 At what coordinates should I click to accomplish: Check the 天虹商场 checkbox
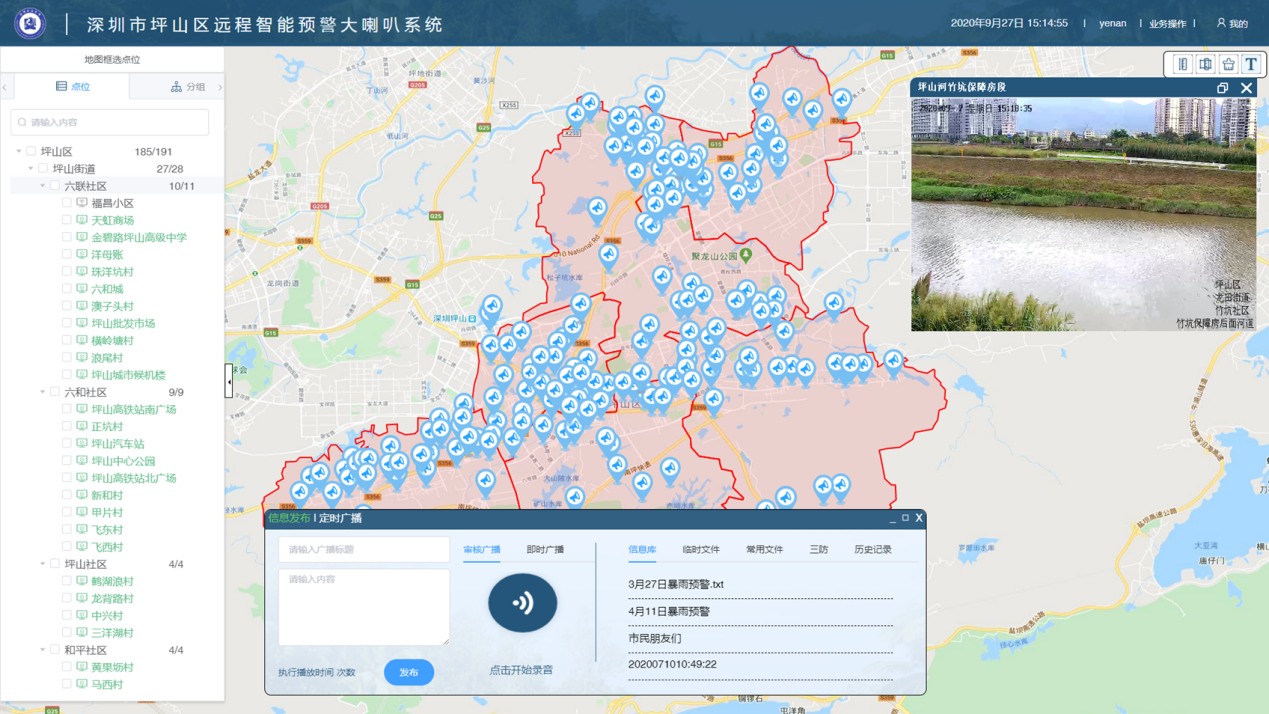pyautogui.click(x=67, y=220)
